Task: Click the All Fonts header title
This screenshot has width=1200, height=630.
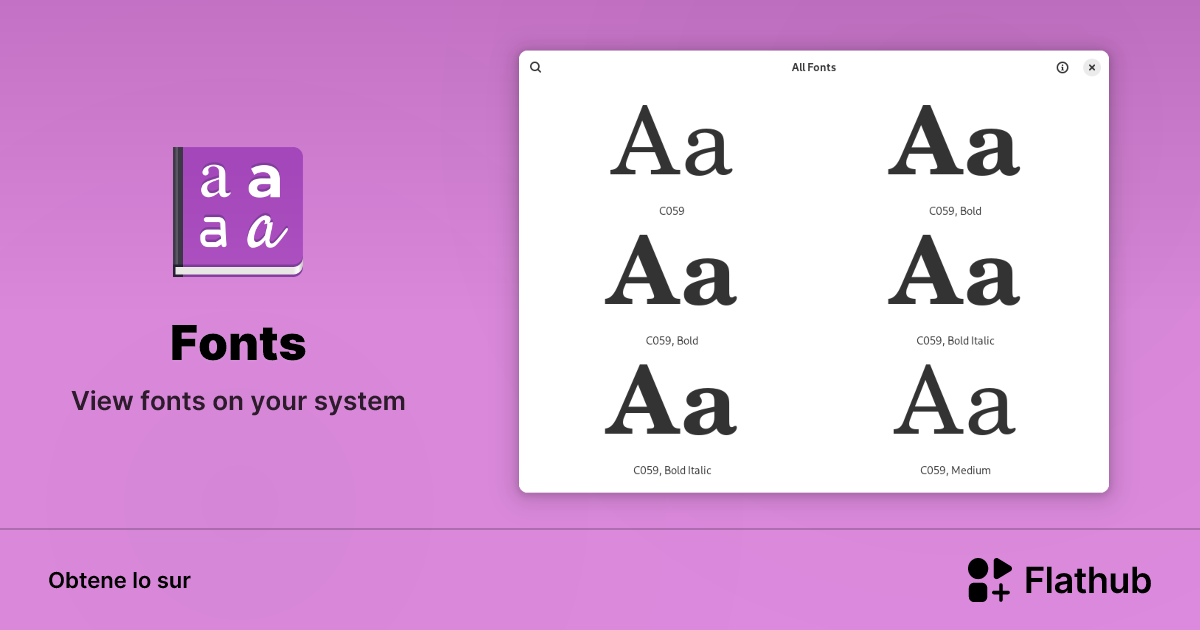Action: (x=813, y=67)
